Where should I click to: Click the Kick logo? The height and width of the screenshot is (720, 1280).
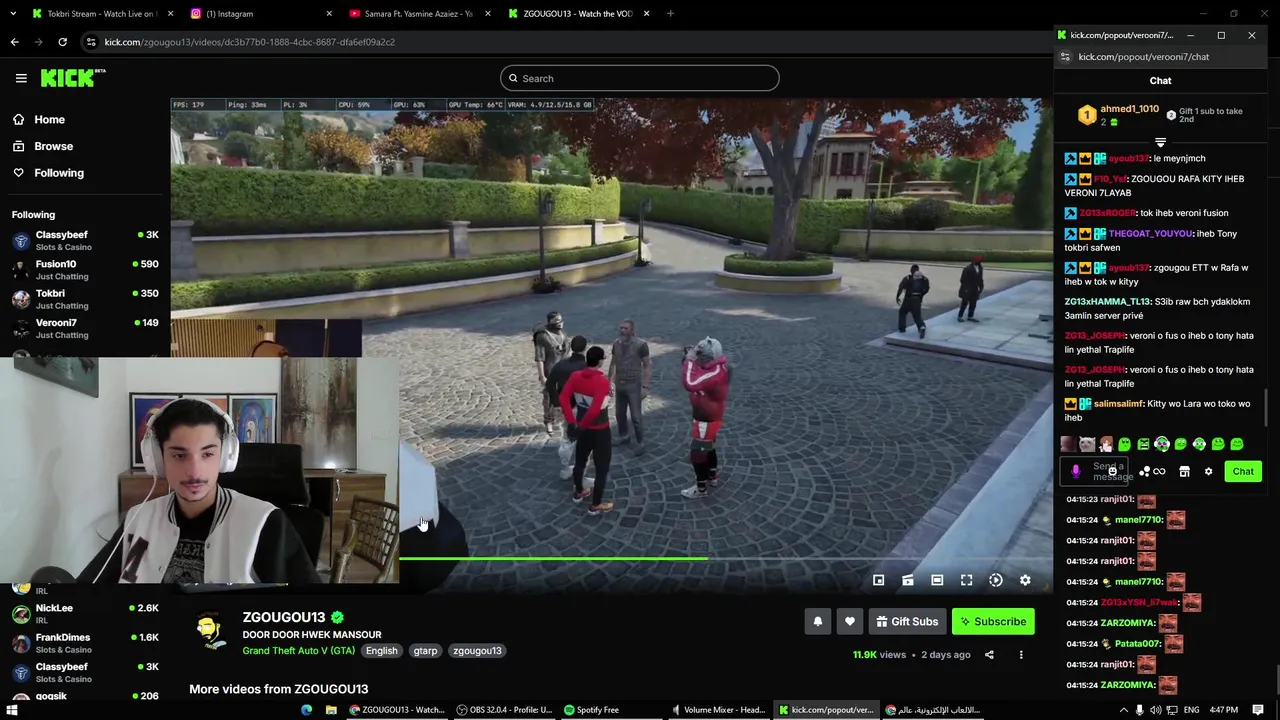click(x=72, y=78)
